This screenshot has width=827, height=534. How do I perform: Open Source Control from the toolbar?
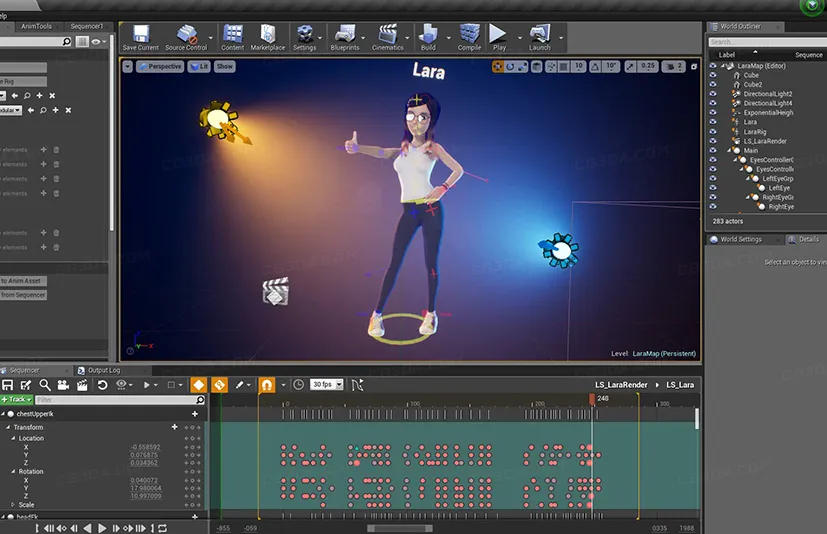click(186, 37)
